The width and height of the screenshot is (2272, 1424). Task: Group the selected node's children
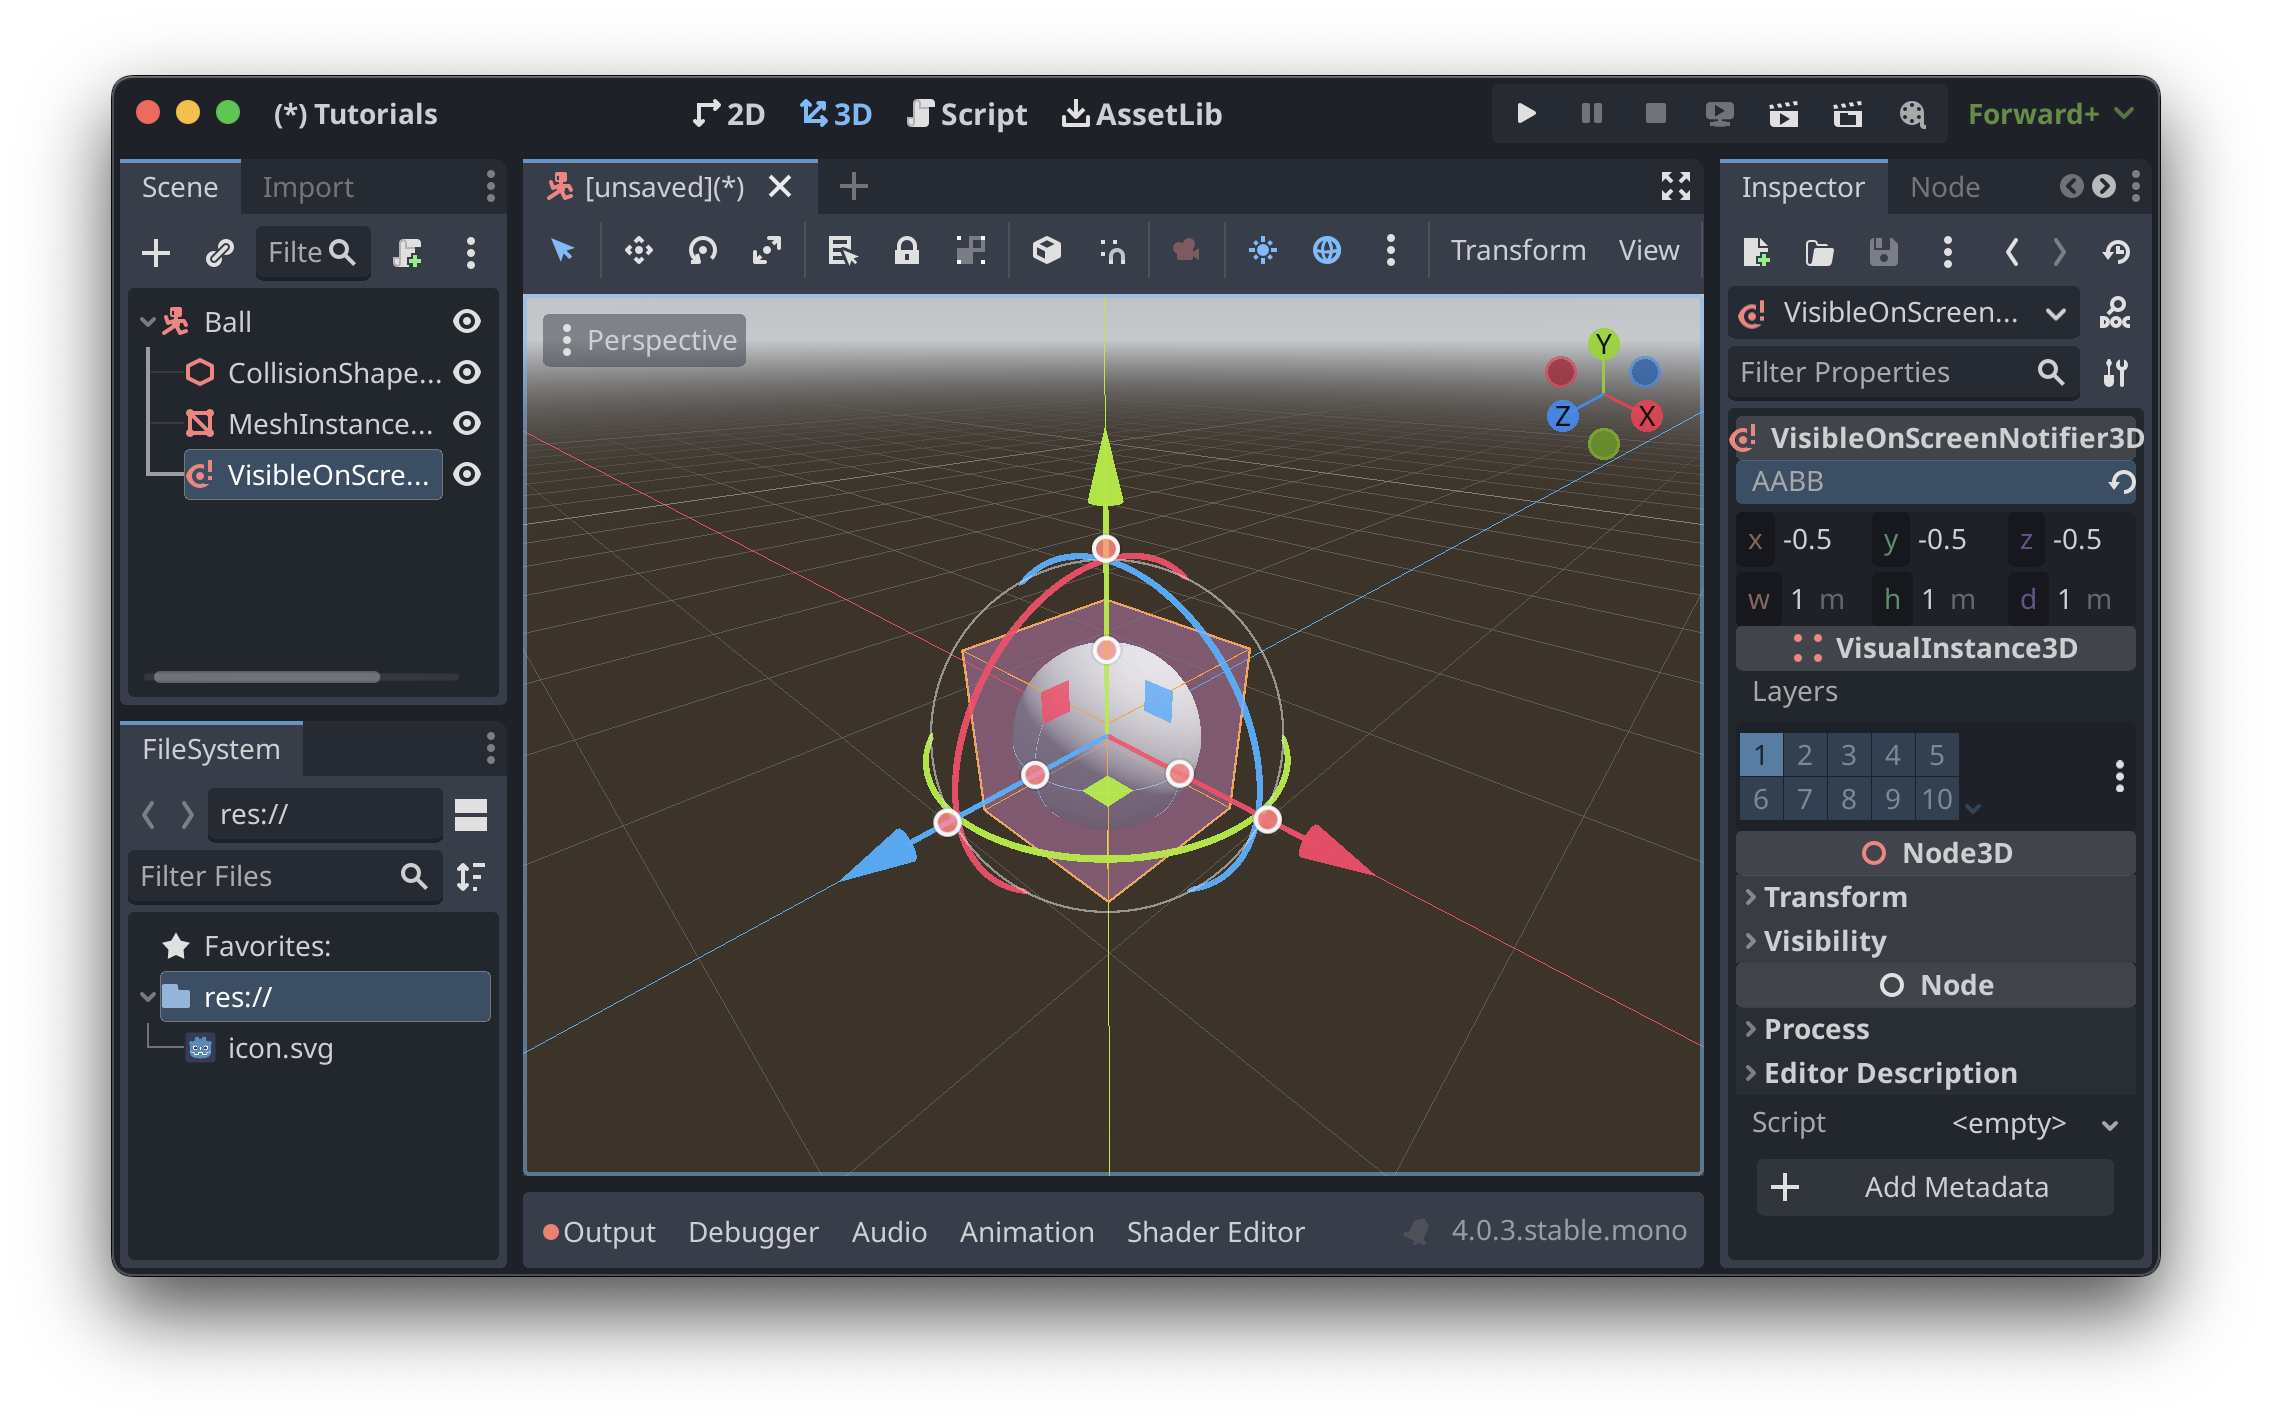[970, 250]
